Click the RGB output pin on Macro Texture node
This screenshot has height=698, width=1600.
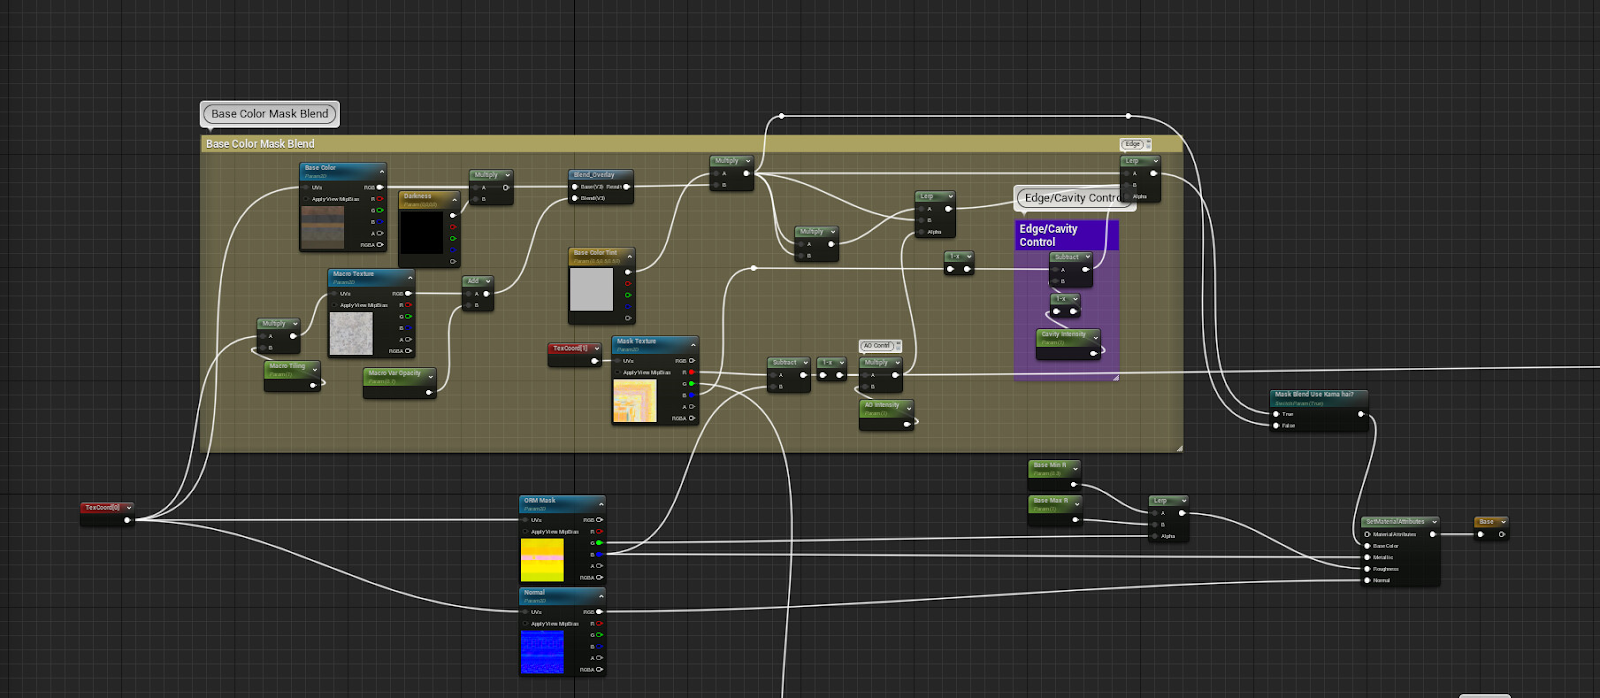[x=408, y=293]
